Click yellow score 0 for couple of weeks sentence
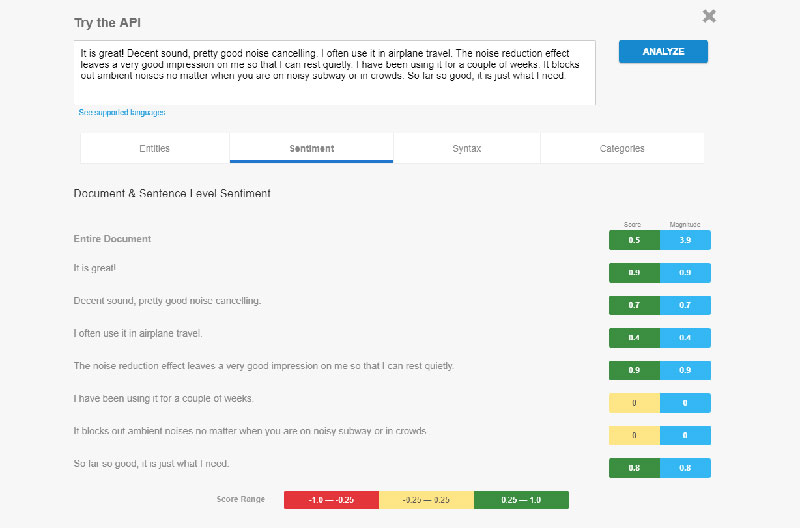Screen dimensions: 800x528 point(634,403)
